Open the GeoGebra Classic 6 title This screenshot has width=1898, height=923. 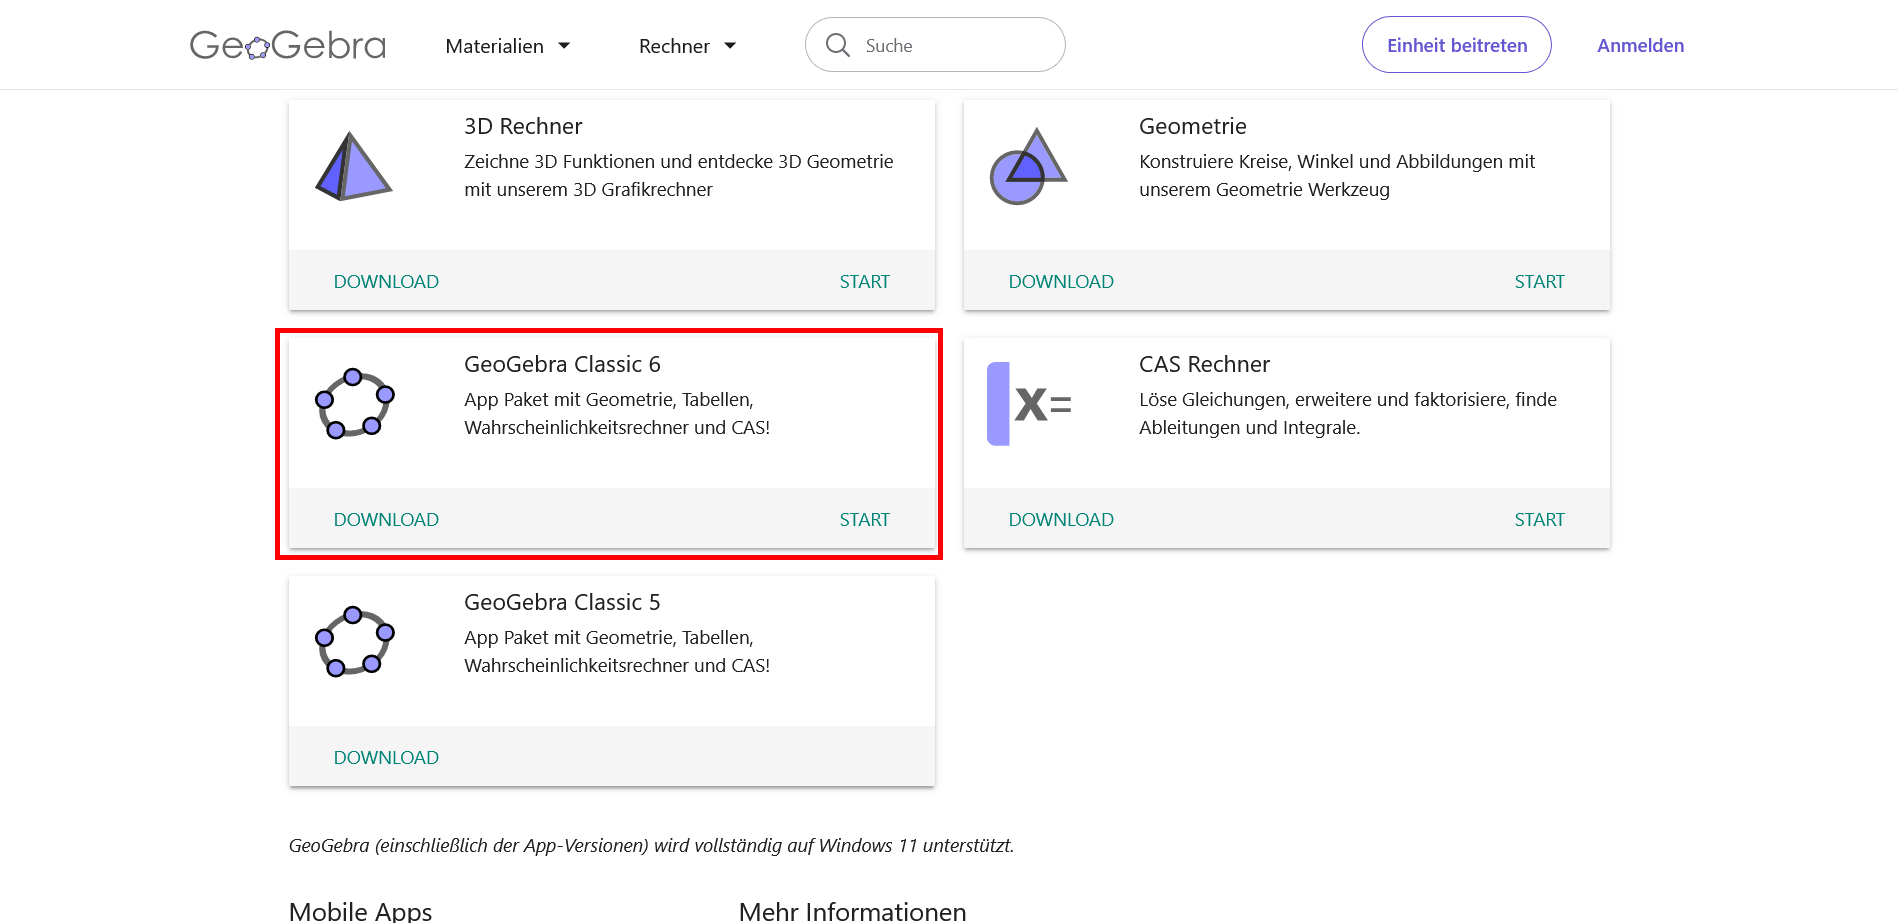coord(562,364)
